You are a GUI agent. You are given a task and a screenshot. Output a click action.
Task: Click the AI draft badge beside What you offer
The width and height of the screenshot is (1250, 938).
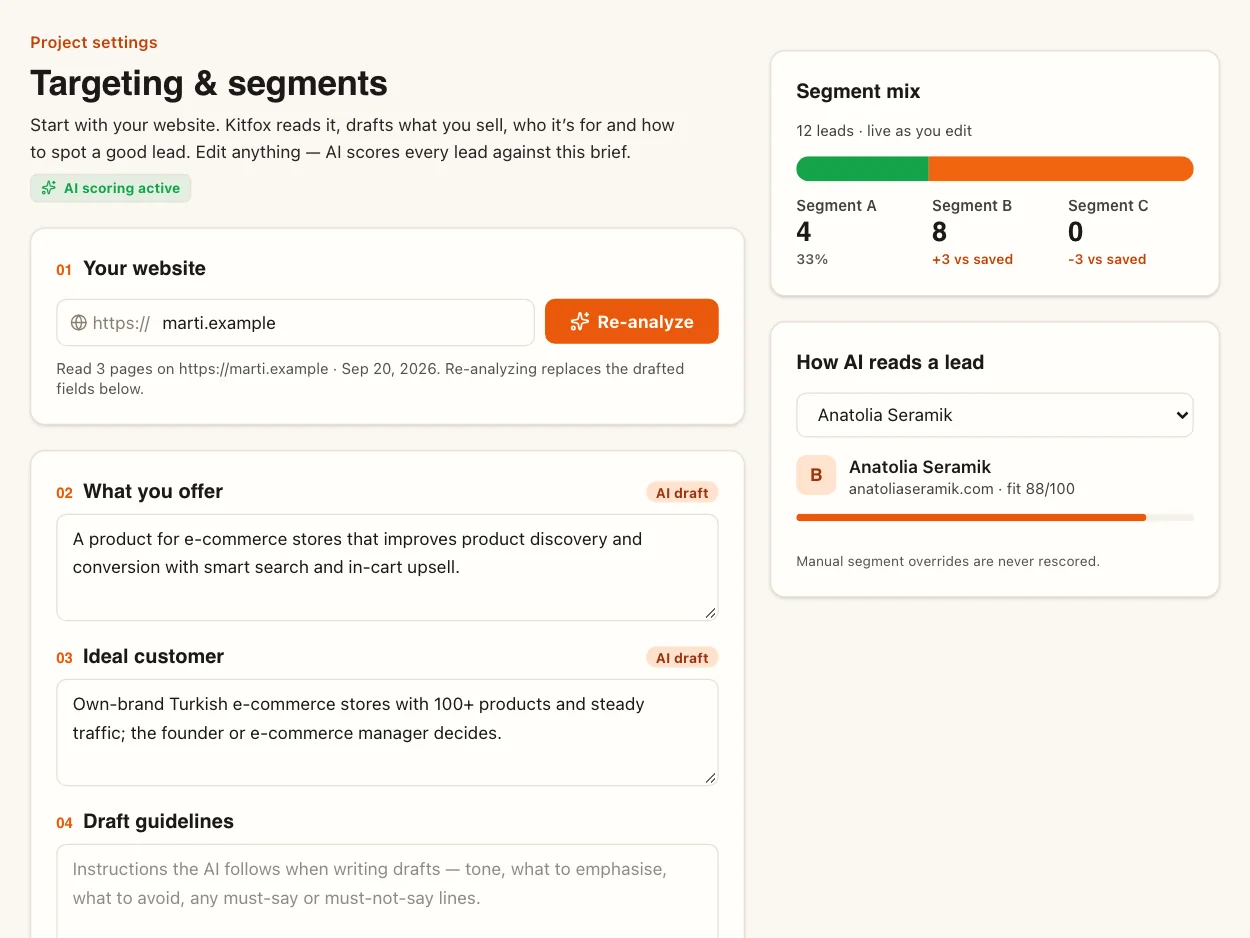682,493
